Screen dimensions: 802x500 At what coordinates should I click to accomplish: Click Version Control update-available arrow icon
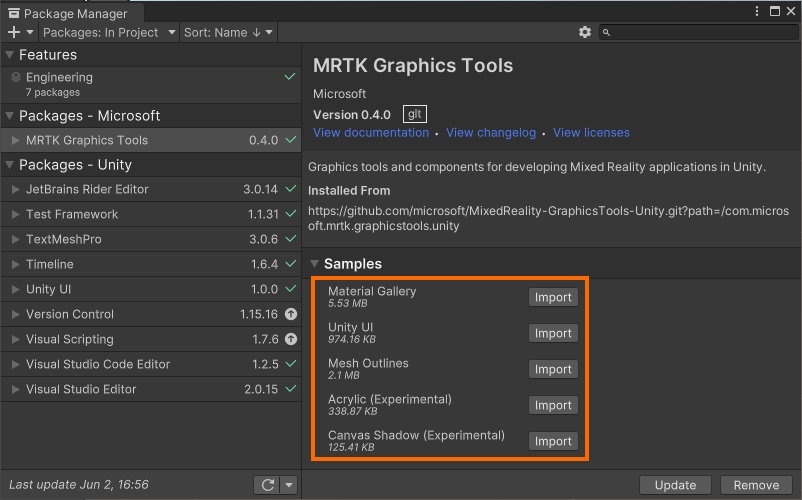(290, 314)
